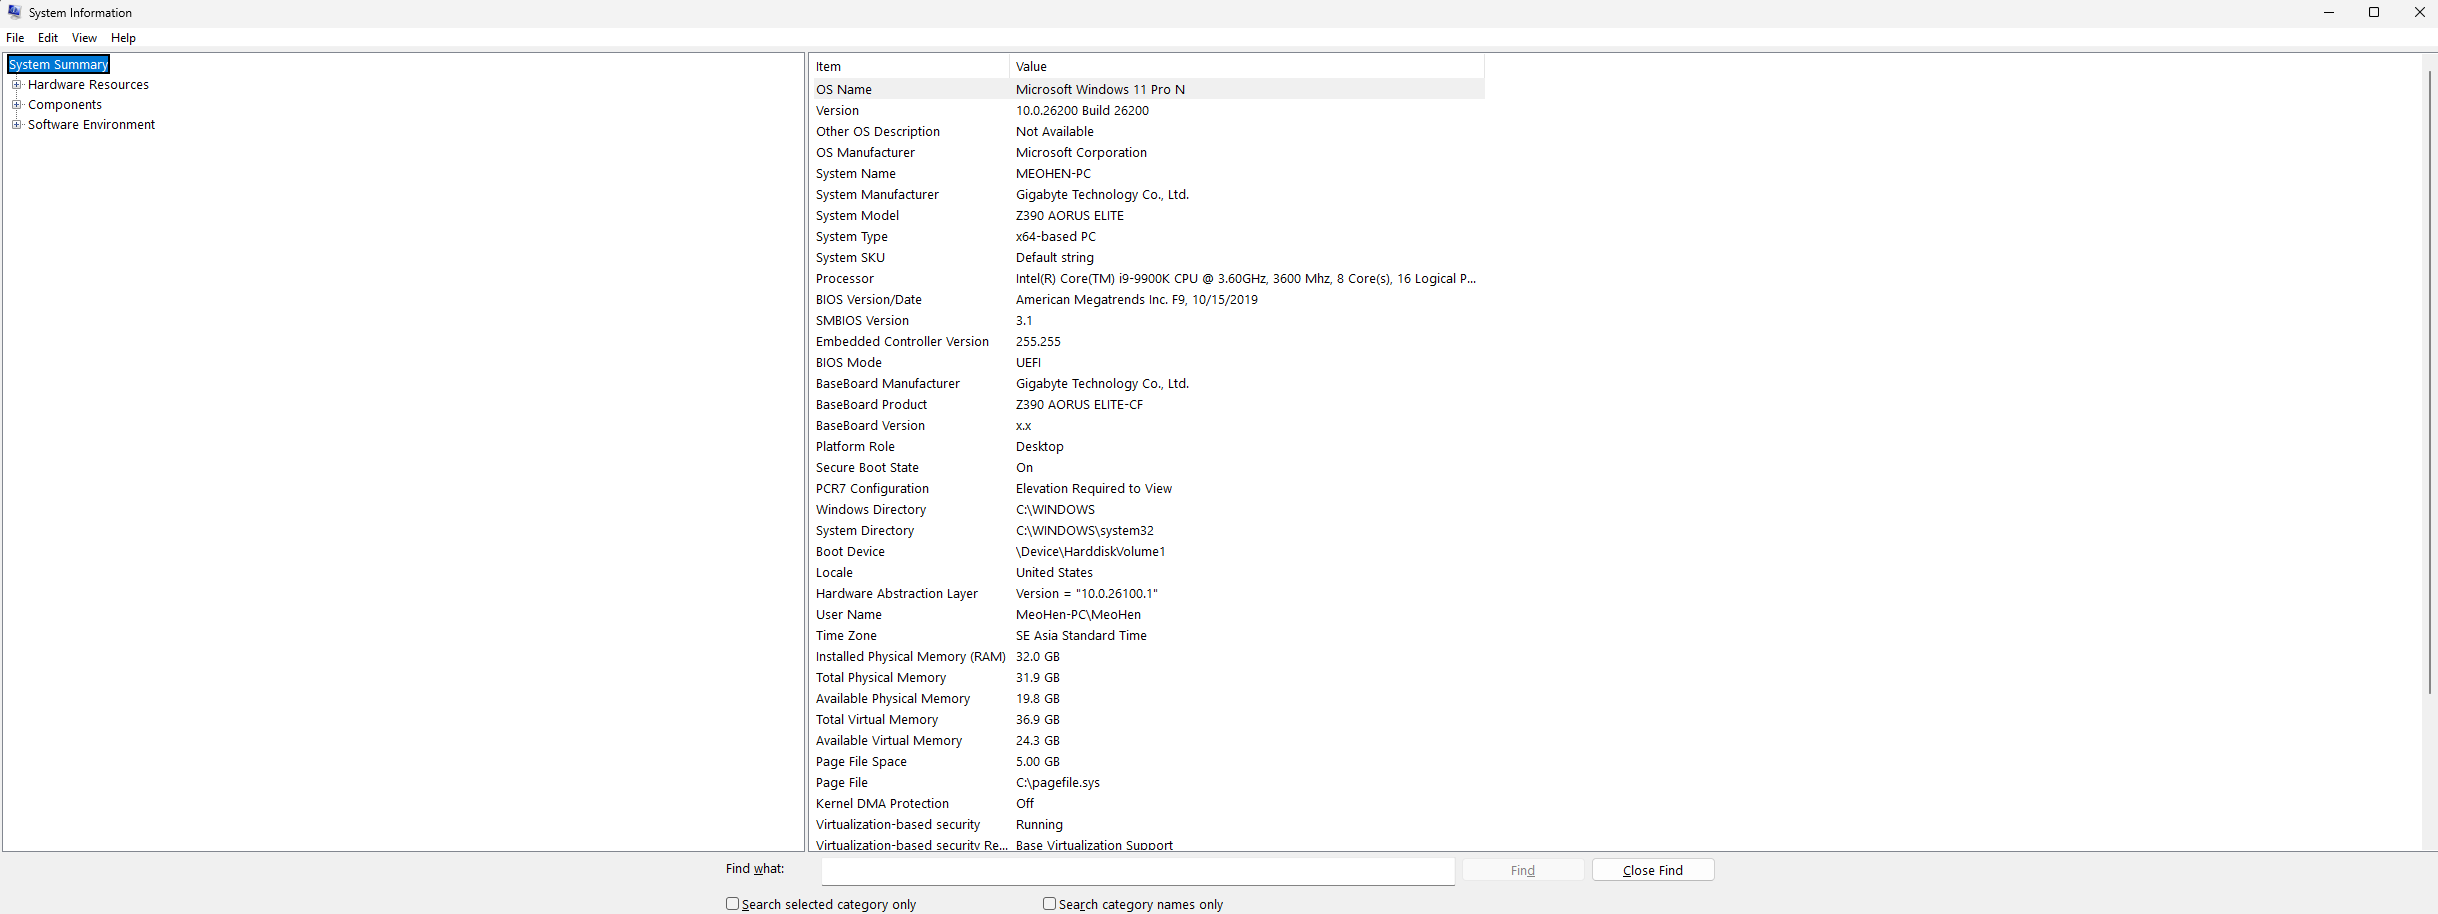Select the BaseBoard Manufacturer row
The image size is (2438, 914).
tap(1147, 384)
